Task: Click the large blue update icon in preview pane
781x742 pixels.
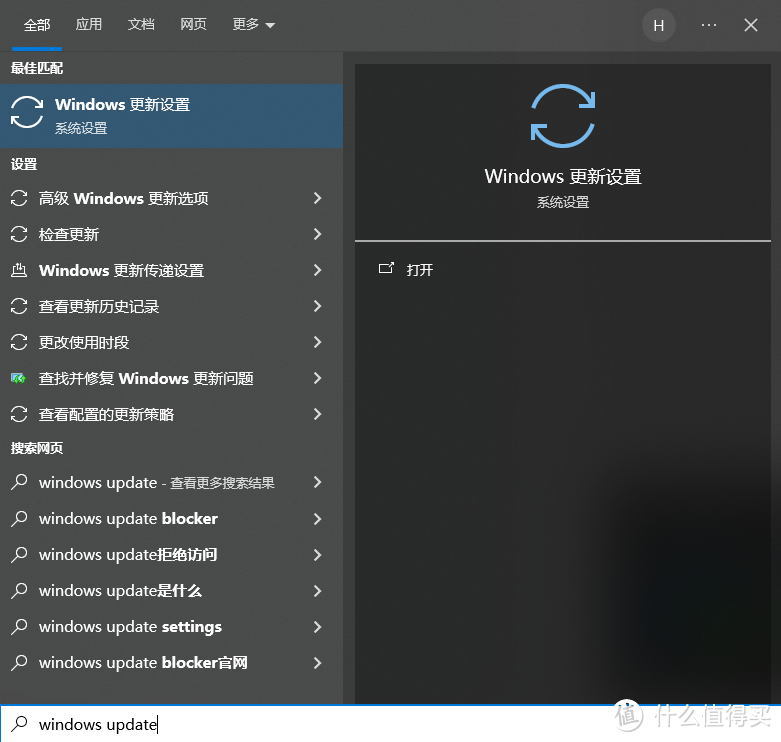Action: click(x=563, y=116)
